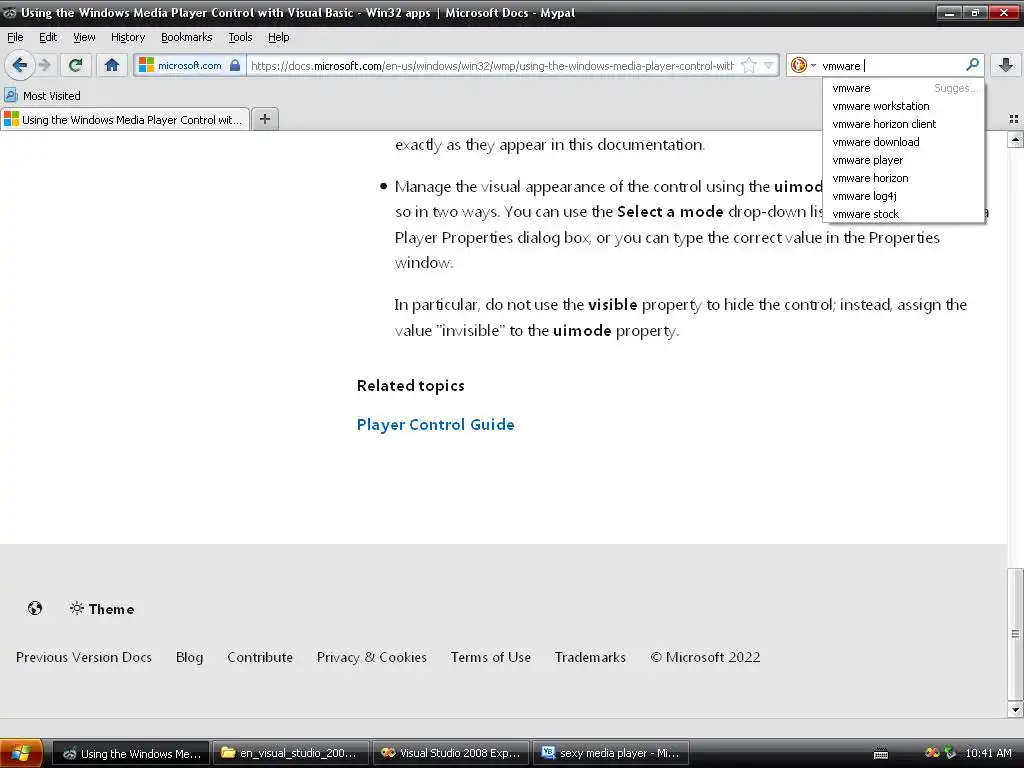The image size is (1024, 768).
Task: Open the Trademarks footer link
Action: (x=590, y=657)
